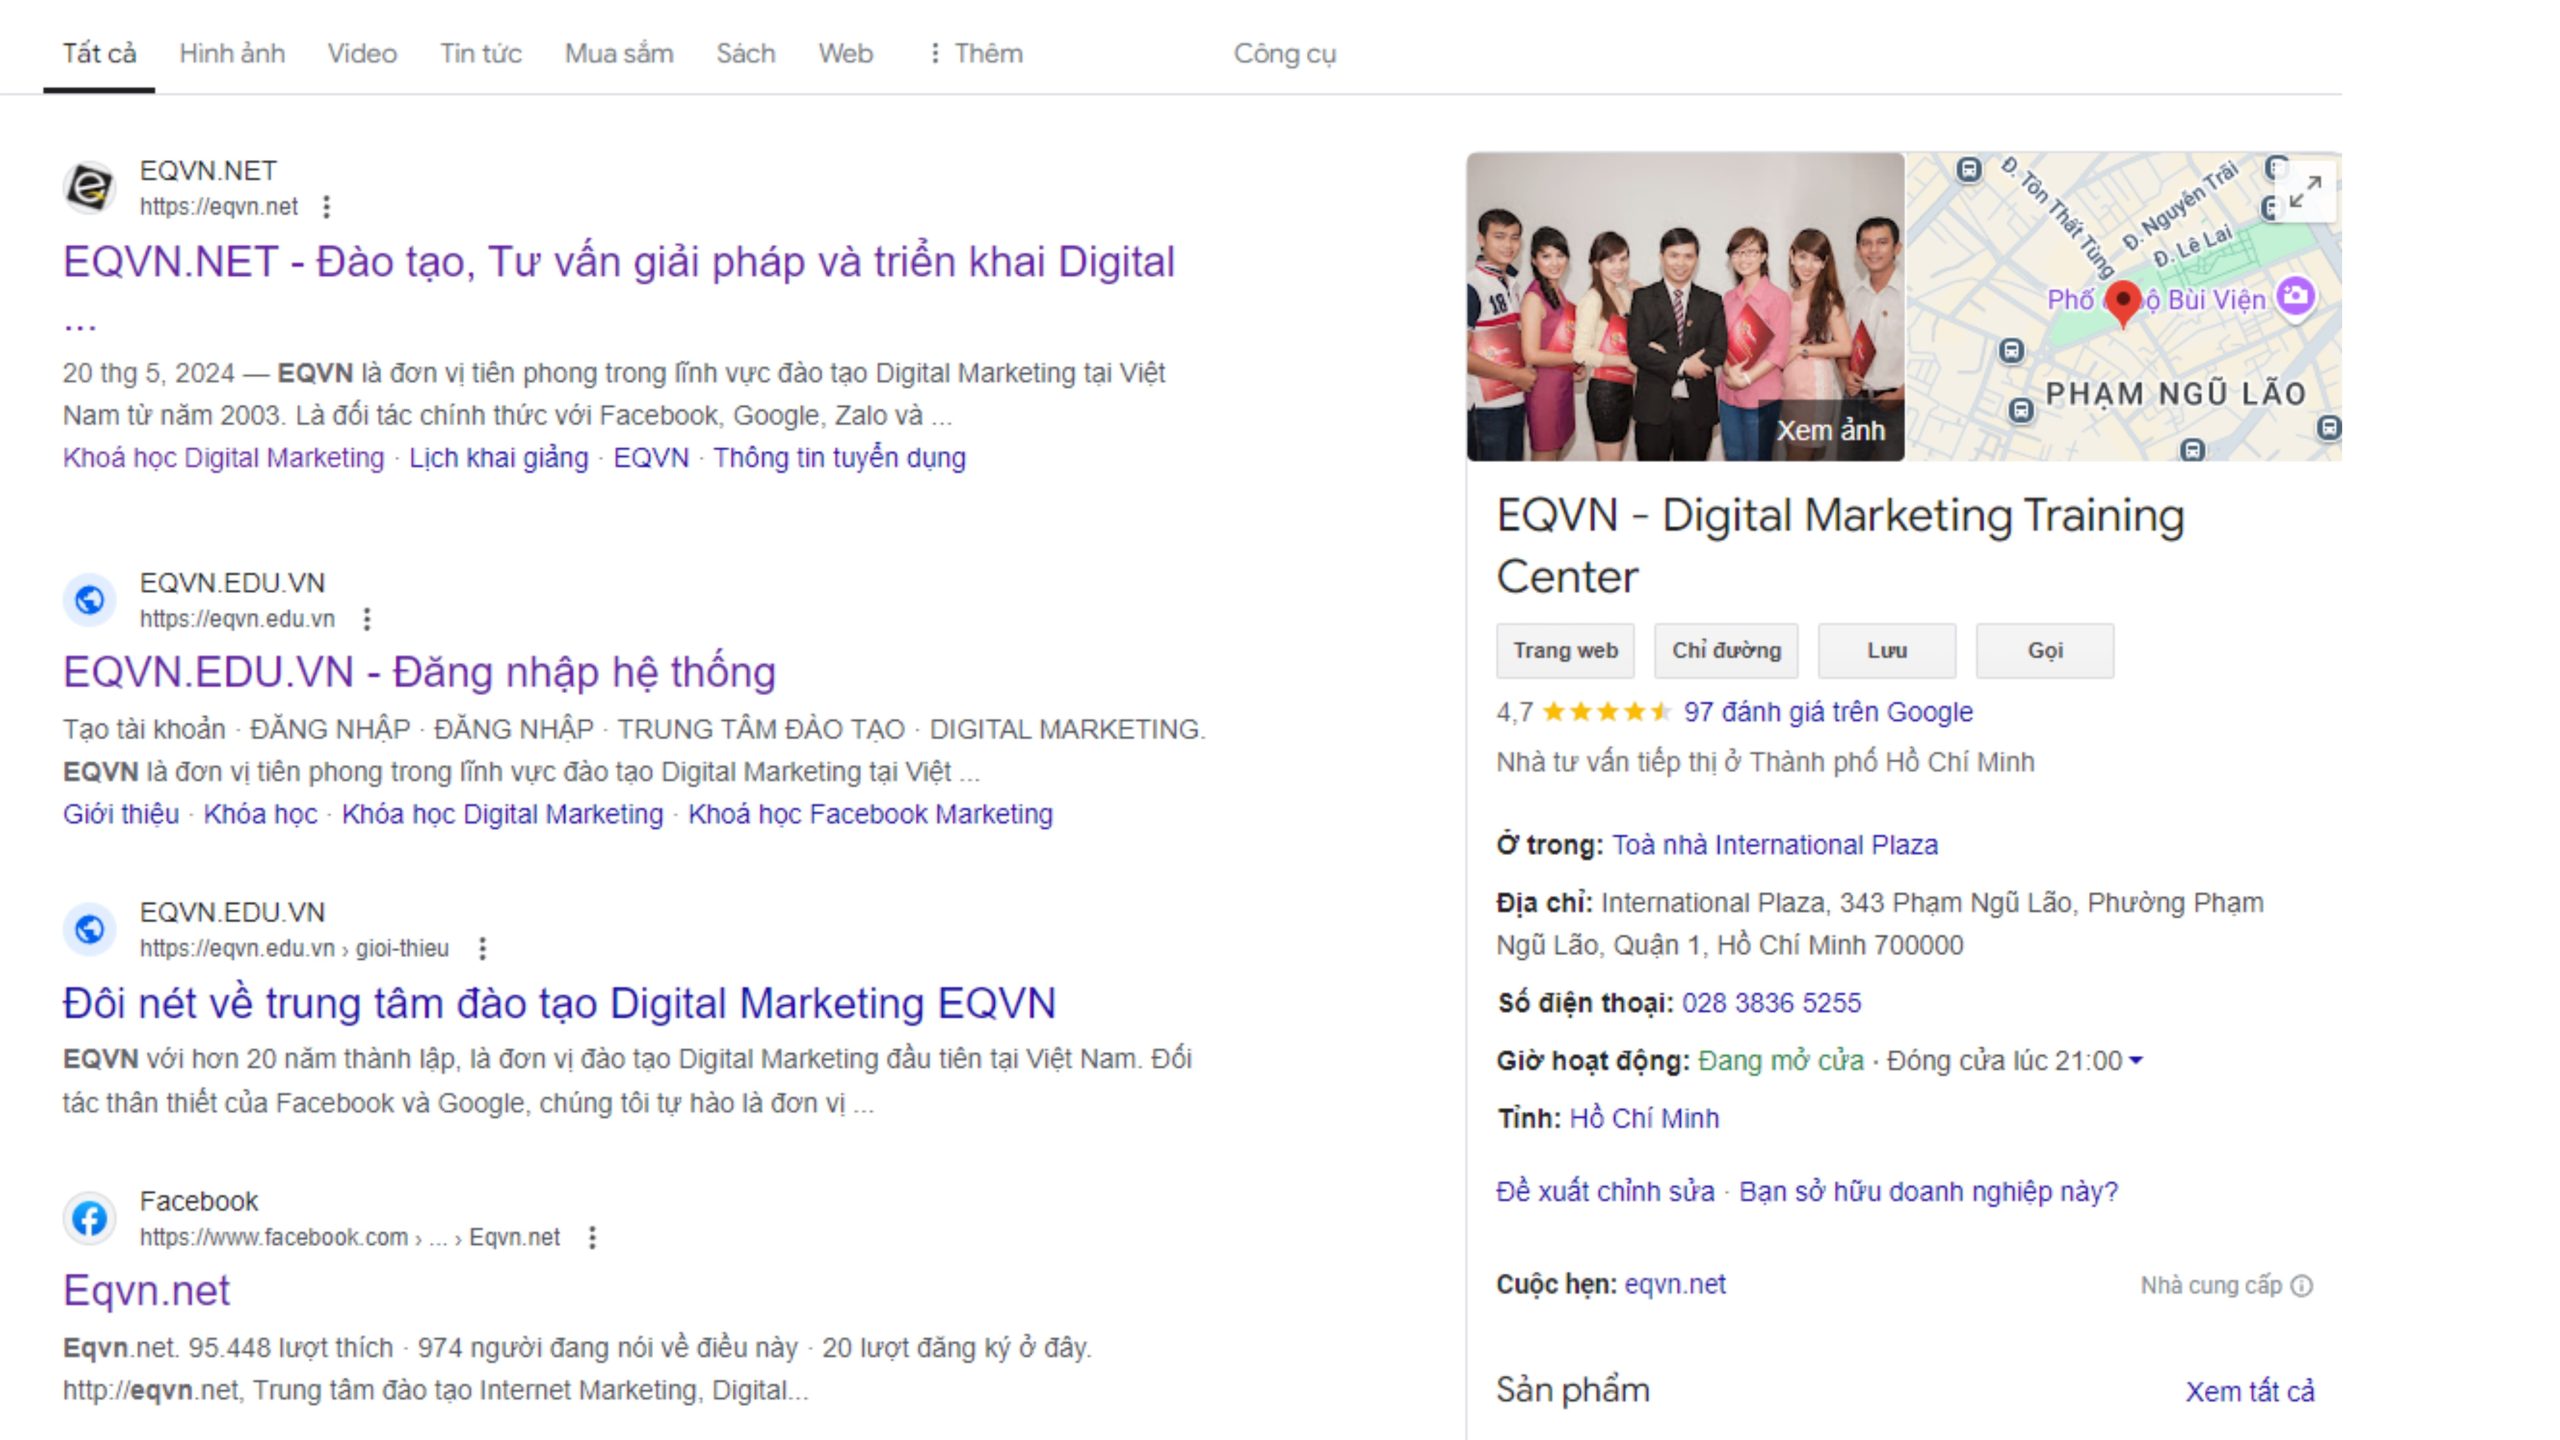Switch to Hình ảnh tab
This screenshot has width=2560, height=1440.
tap(232, 53)
